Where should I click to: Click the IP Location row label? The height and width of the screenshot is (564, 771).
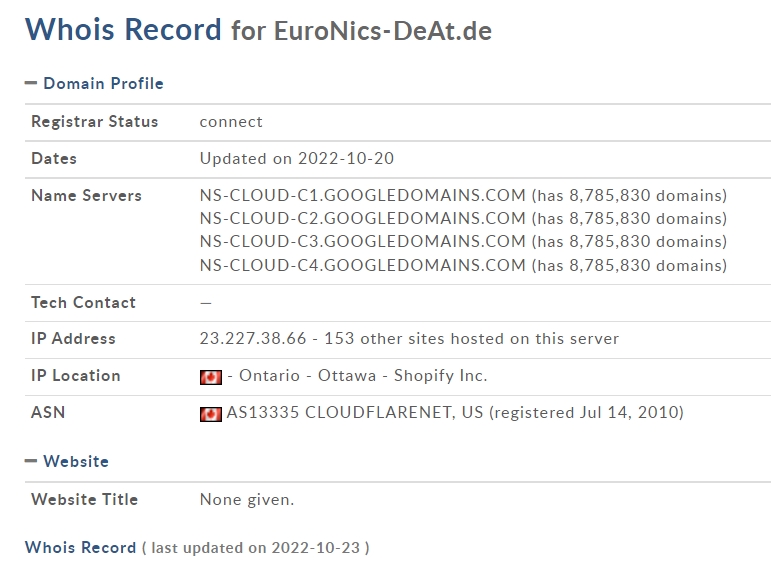point(76,376)
